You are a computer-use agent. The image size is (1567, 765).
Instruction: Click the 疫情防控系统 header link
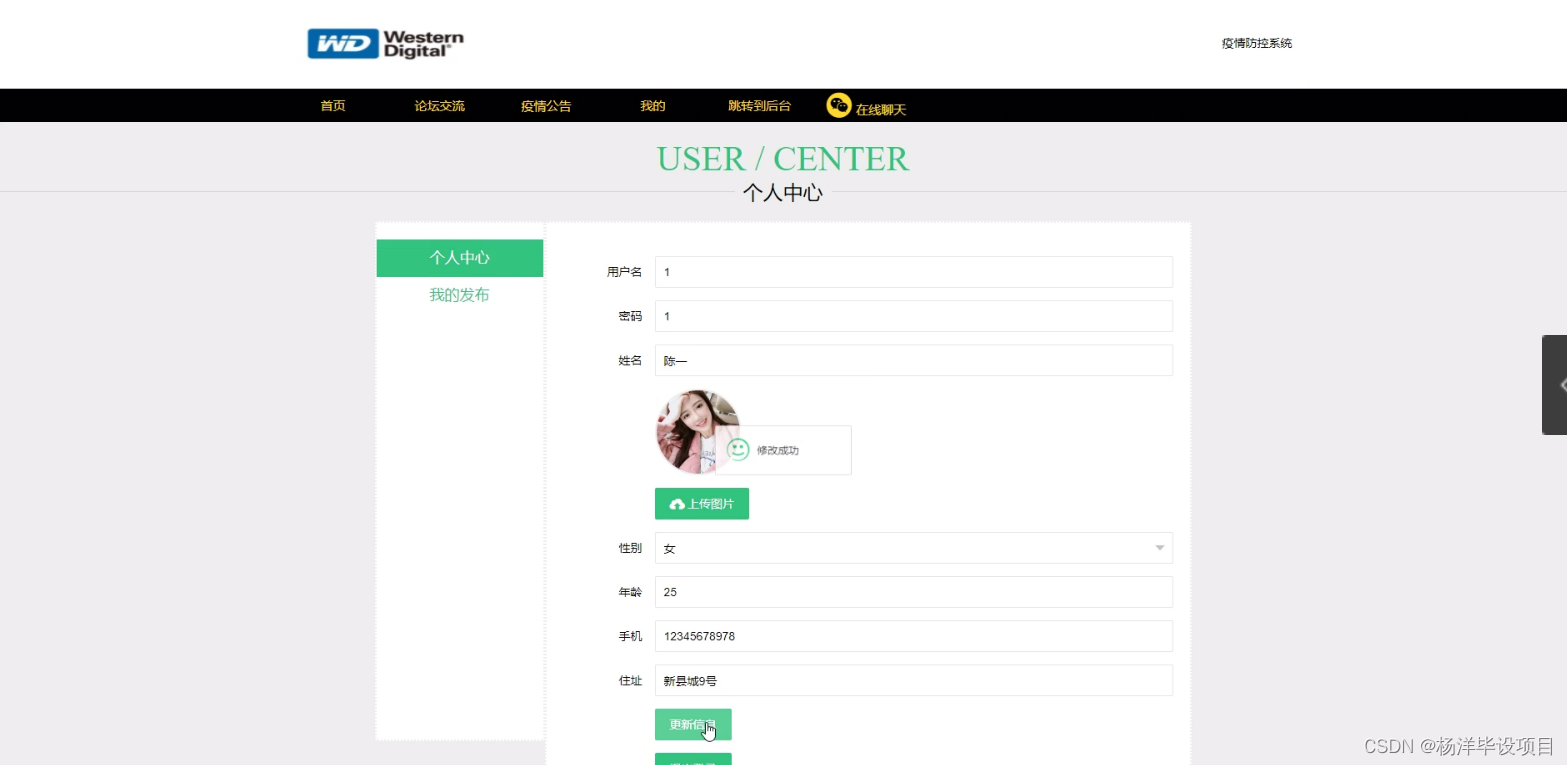[1255, 43]
